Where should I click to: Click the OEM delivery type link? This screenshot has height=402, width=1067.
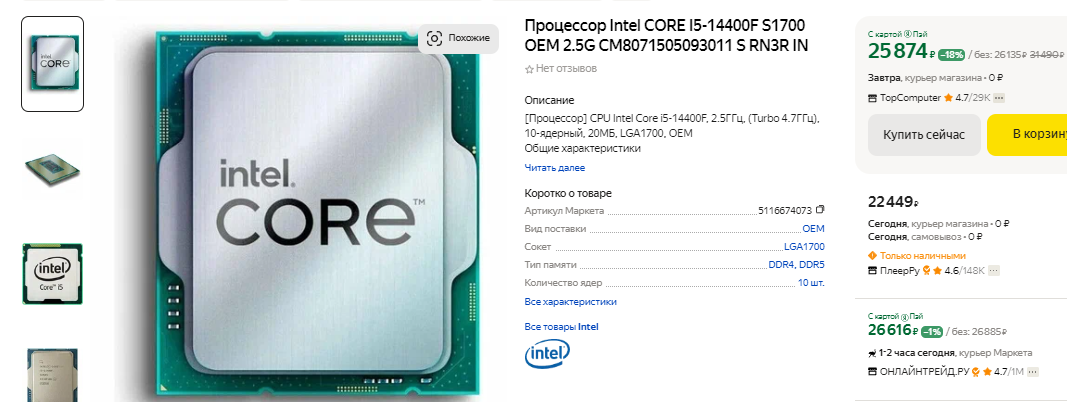(813, 229)
